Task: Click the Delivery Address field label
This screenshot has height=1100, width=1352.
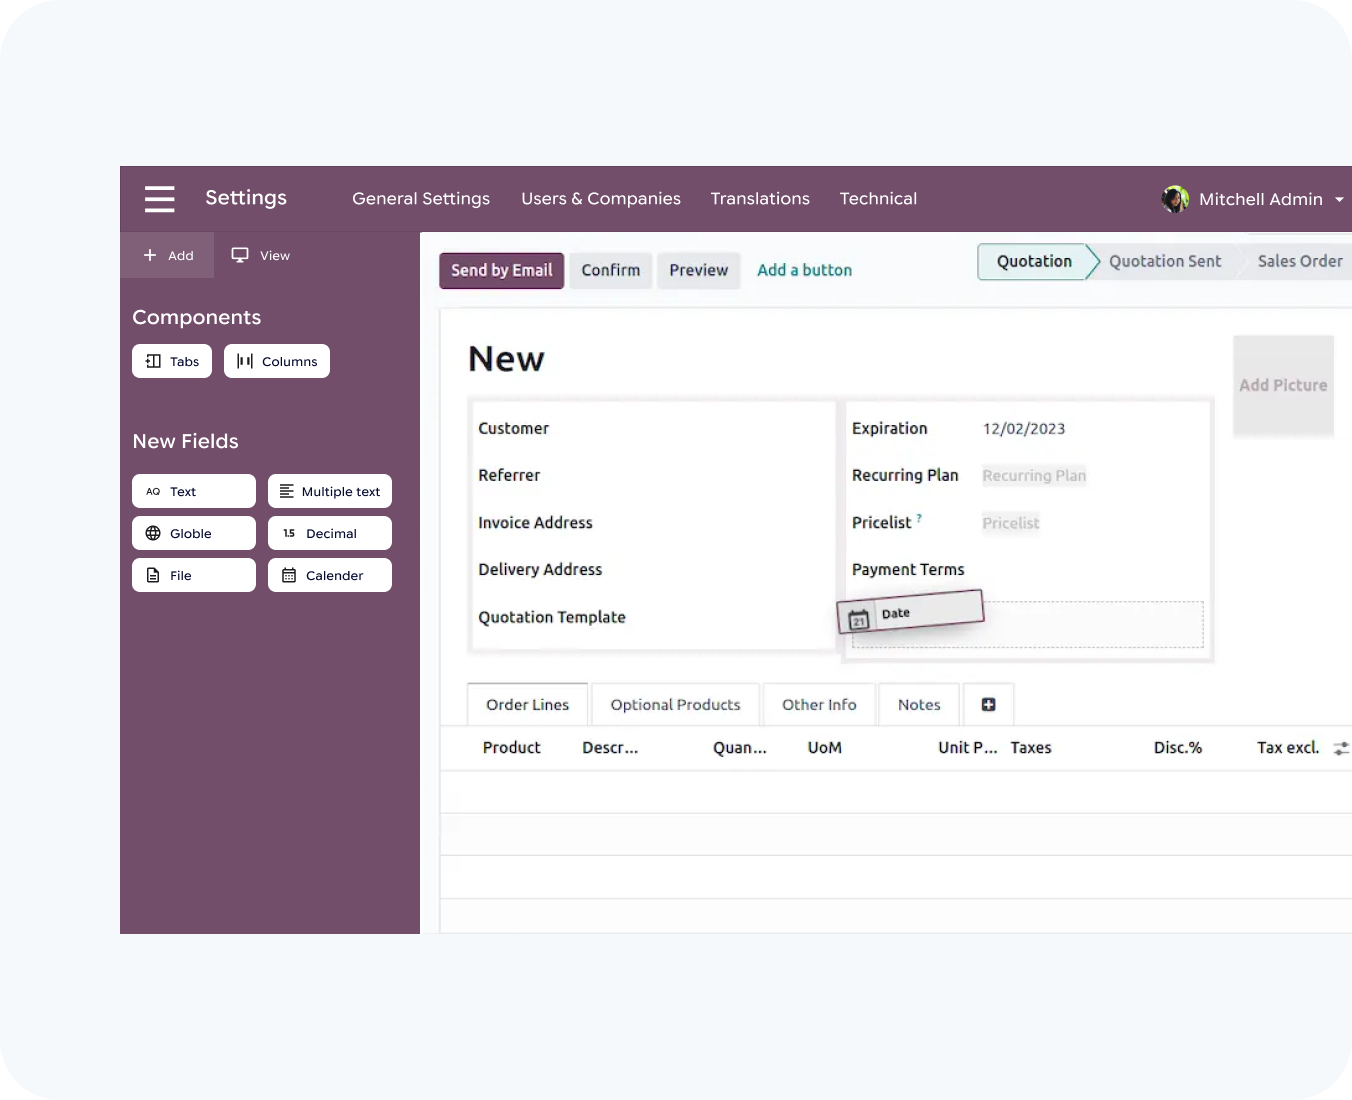Action: click(540, 569)
